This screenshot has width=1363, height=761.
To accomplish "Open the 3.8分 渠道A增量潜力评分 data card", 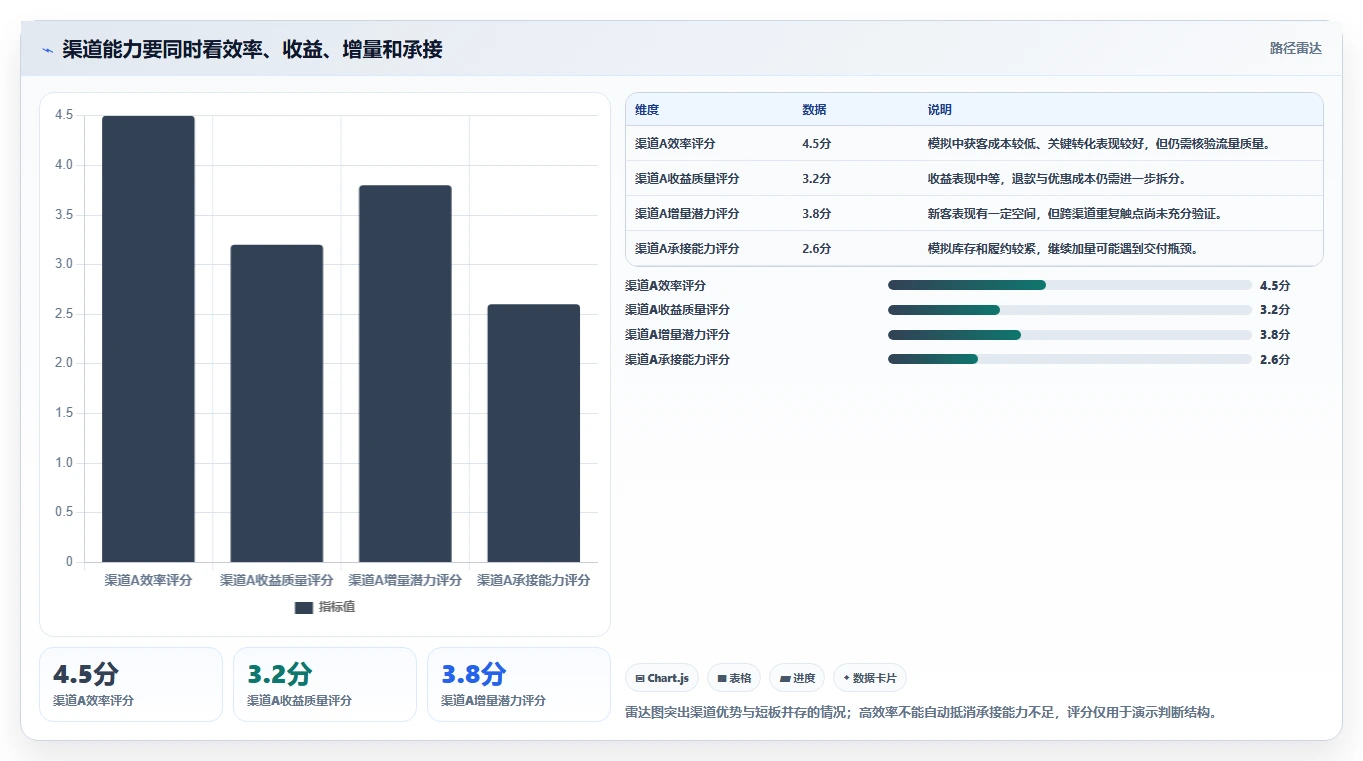I will [519, 684].
